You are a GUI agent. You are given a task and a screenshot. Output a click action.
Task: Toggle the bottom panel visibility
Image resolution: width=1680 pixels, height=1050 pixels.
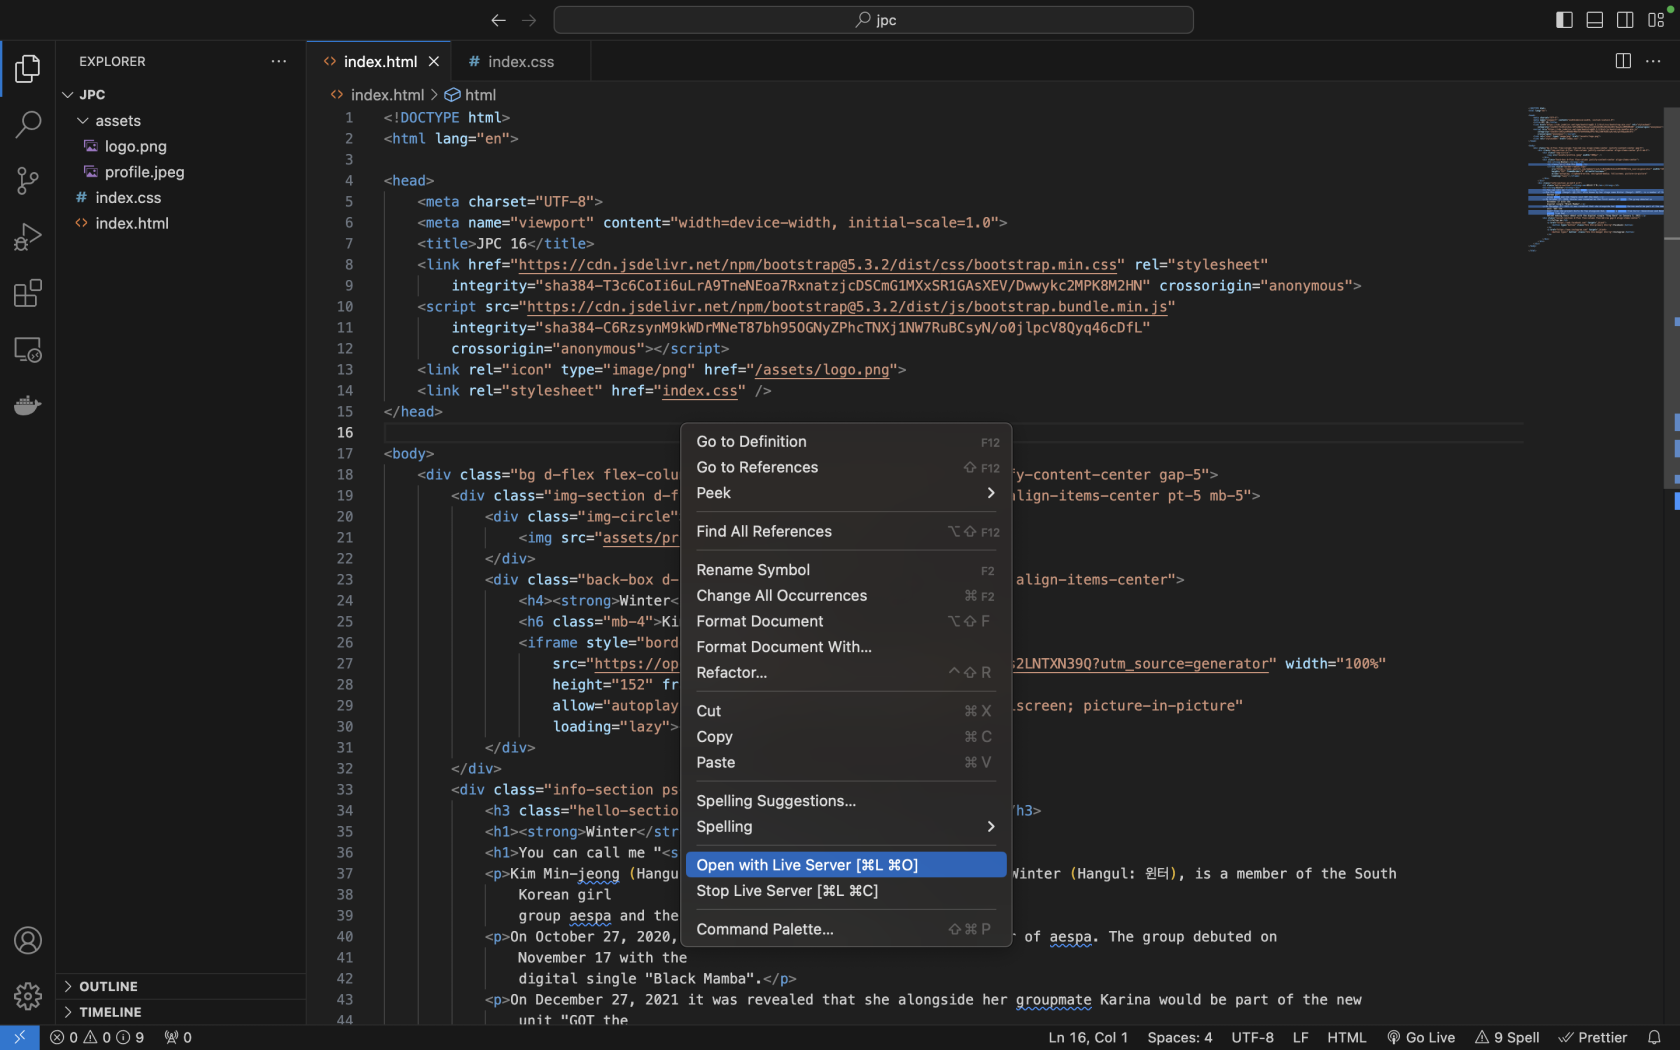point(1595,20)
